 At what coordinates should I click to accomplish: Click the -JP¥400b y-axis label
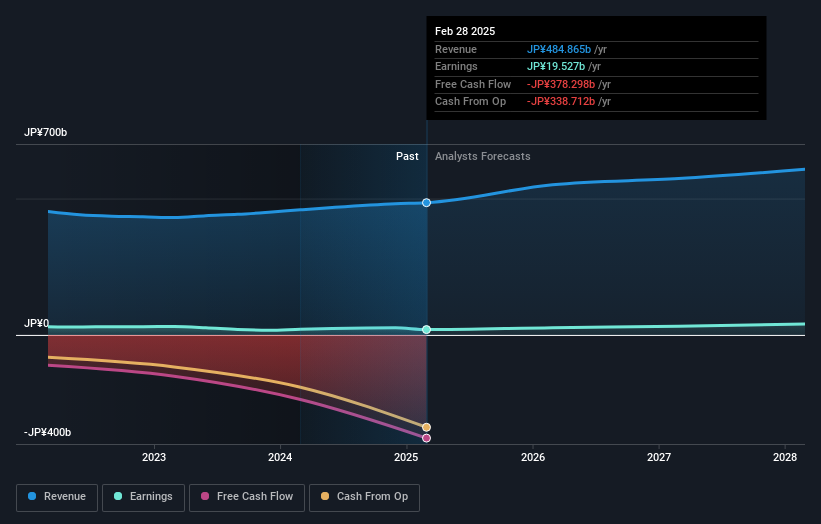pos(47,432)
